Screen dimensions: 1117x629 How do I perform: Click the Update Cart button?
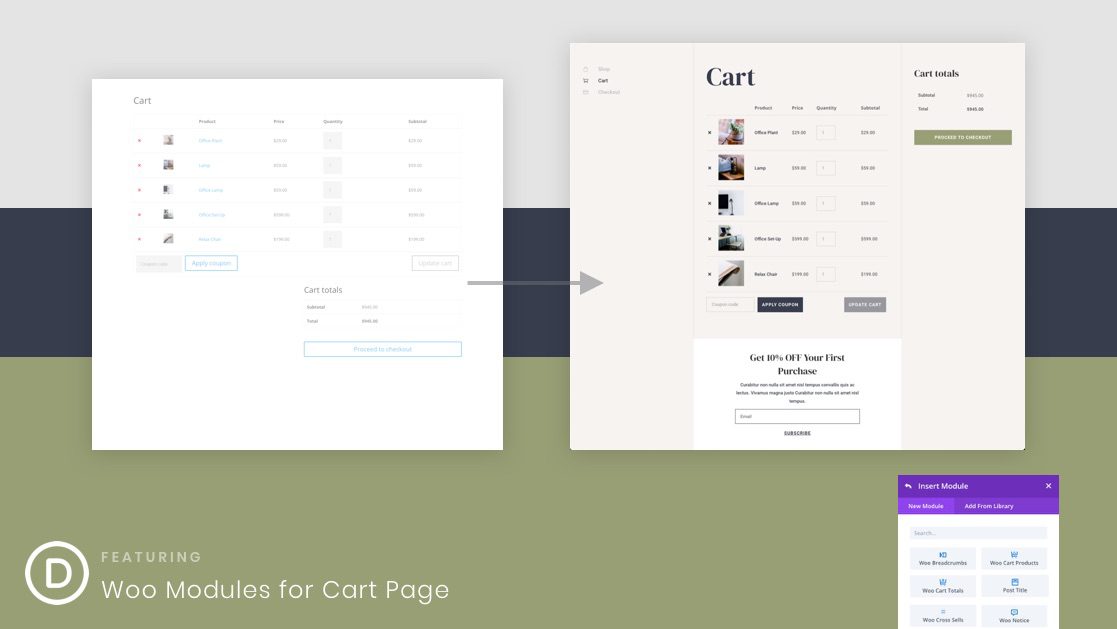click(x=864, y=304)
